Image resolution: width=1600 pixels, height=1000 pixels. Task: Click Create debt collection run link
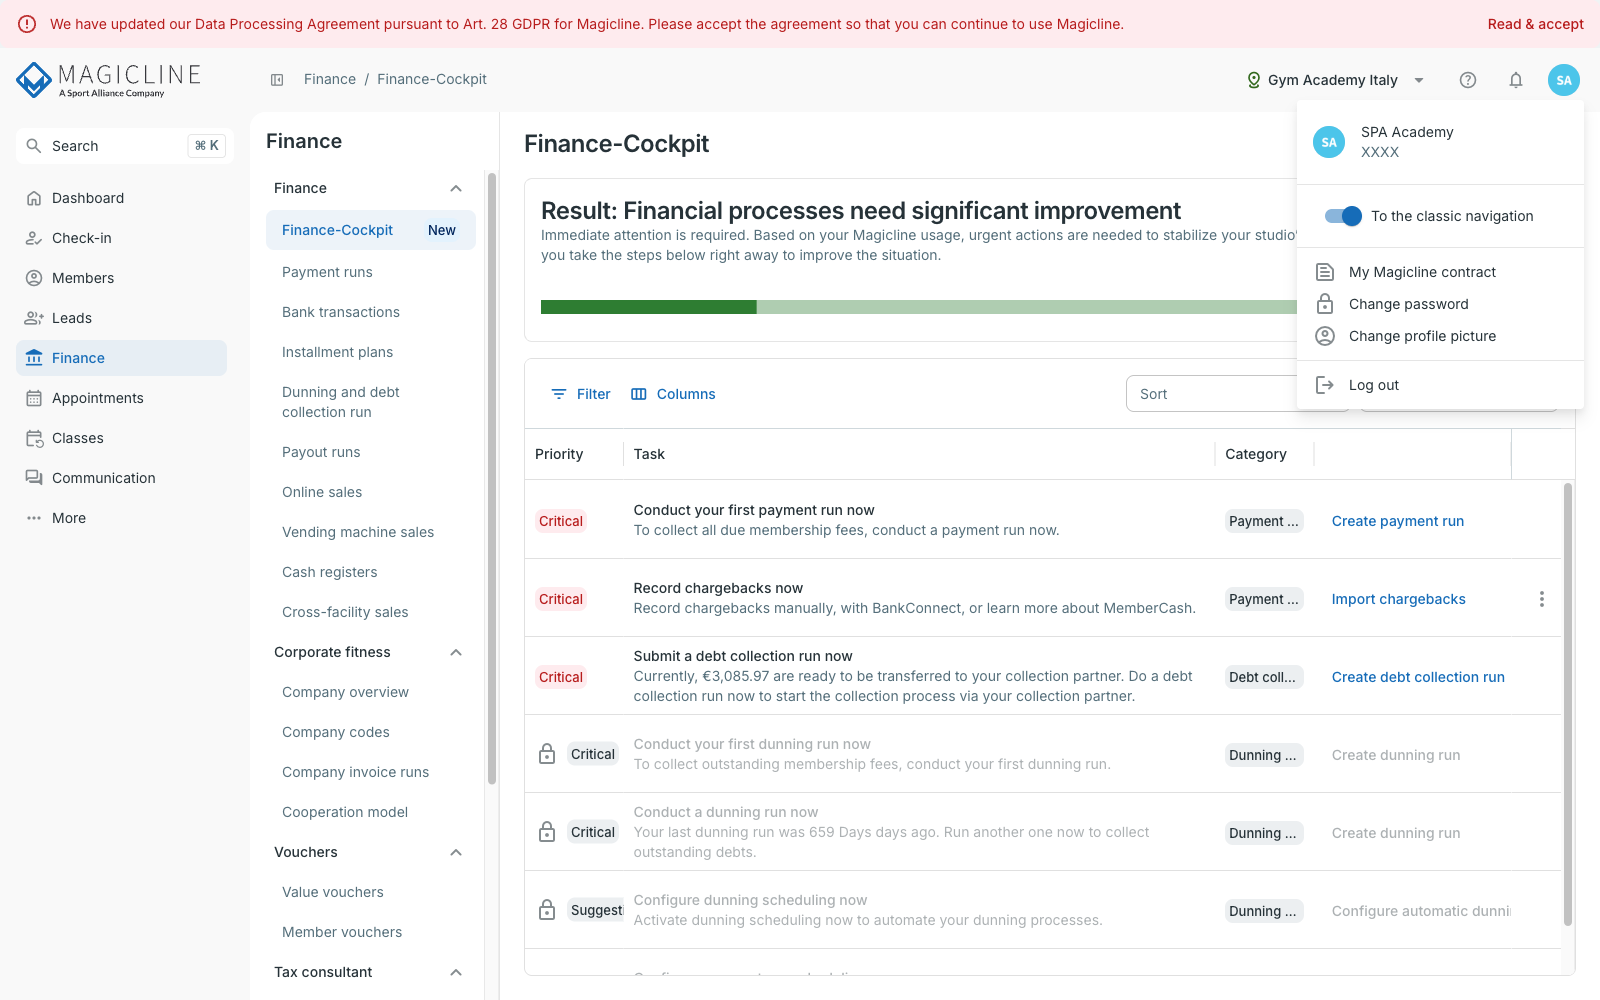[x=1418, y=677]
